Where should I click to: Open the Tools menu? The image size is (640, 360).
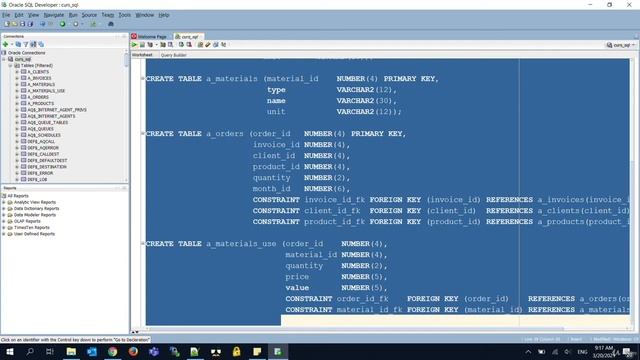click(x=124, y=15)
